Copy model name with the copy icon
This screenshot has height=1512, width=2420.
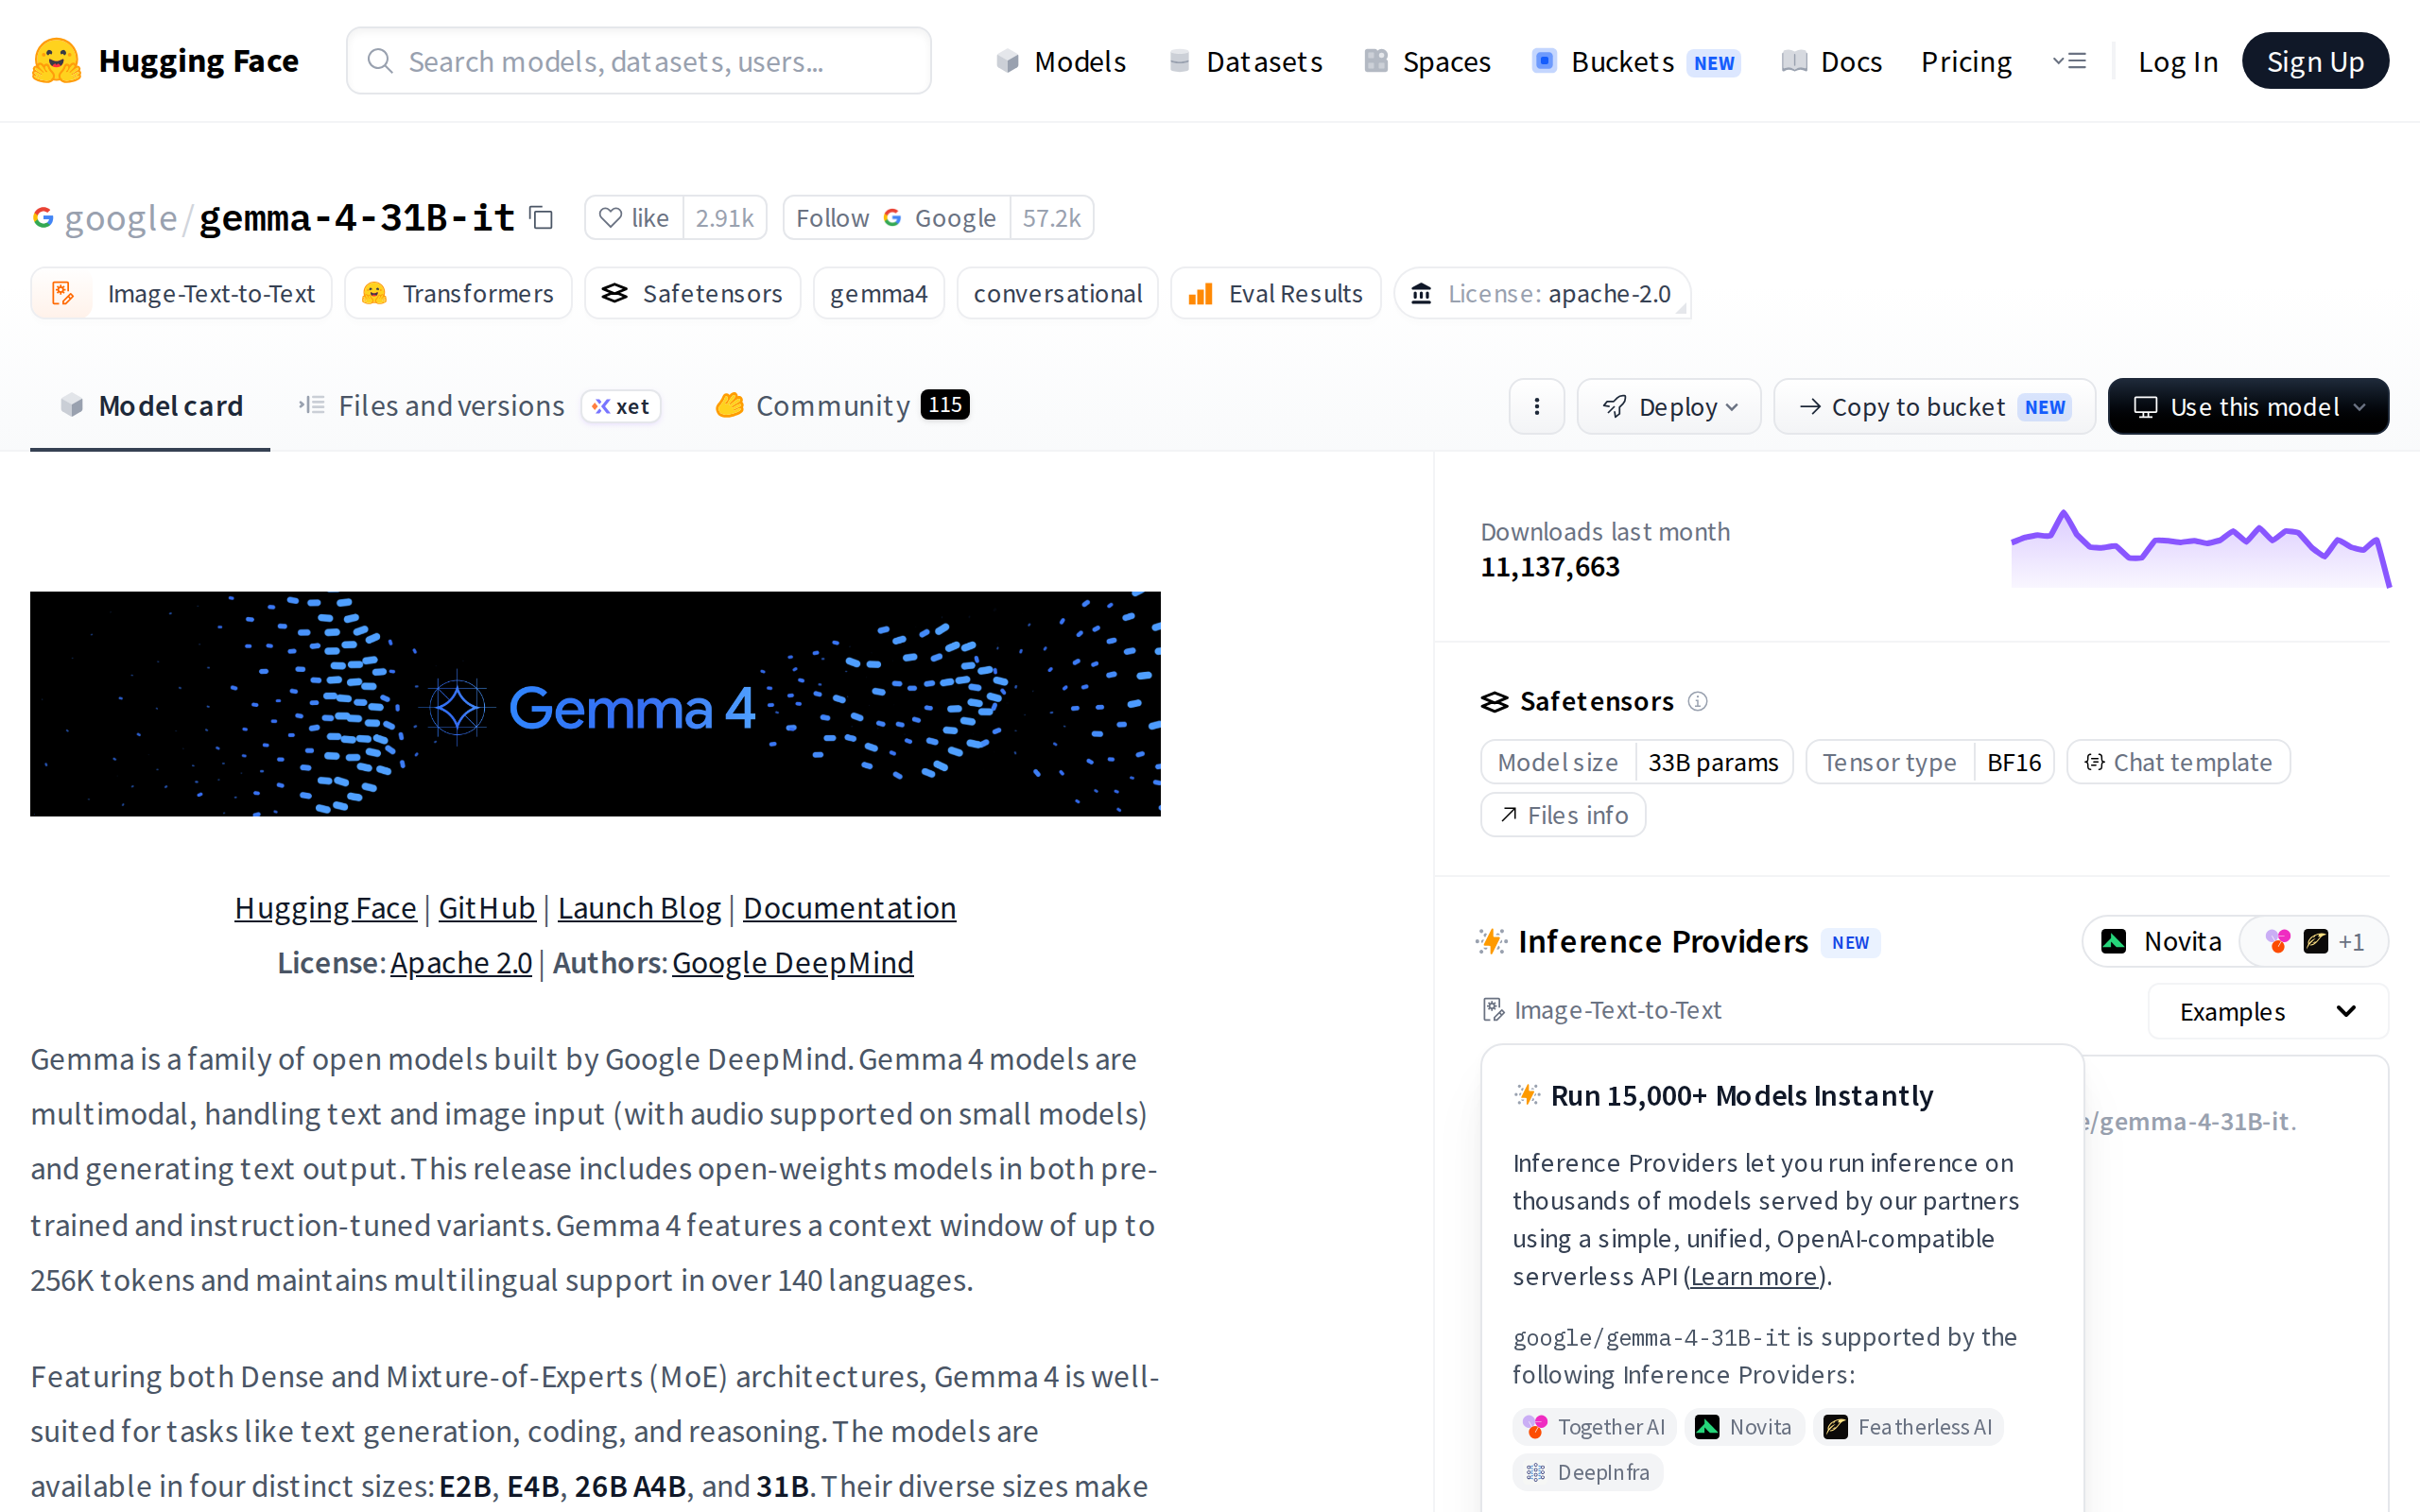[541, 217]
